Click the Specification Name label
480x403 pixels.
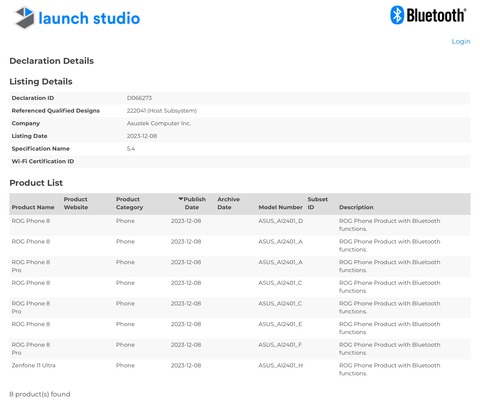tap(41, 149)
